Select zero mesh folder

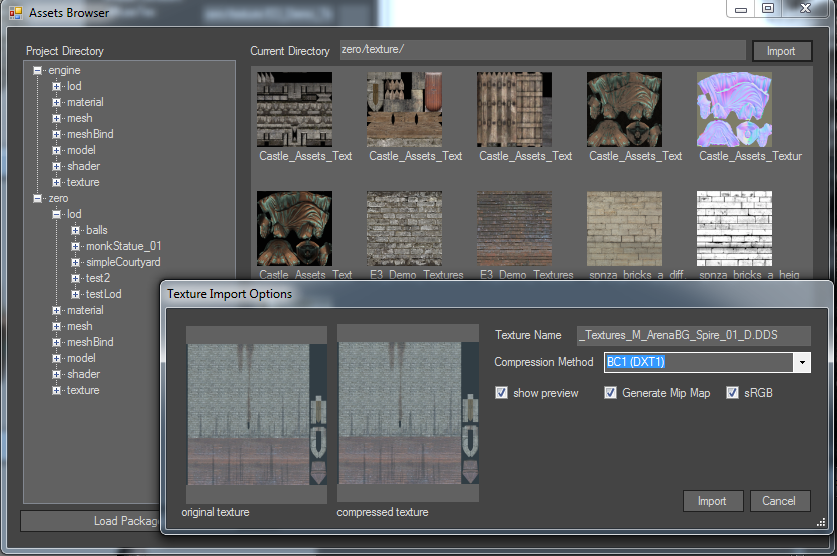80,327
